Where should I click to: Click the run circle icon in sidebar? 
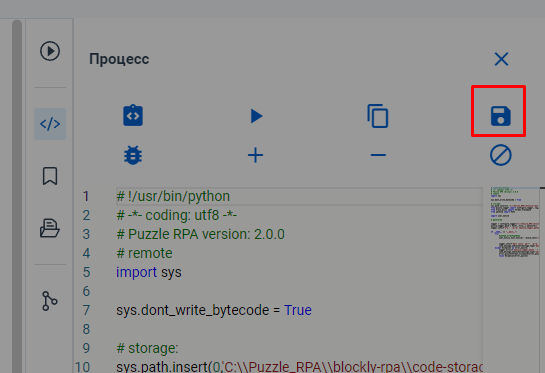click(x=50, y=51)
